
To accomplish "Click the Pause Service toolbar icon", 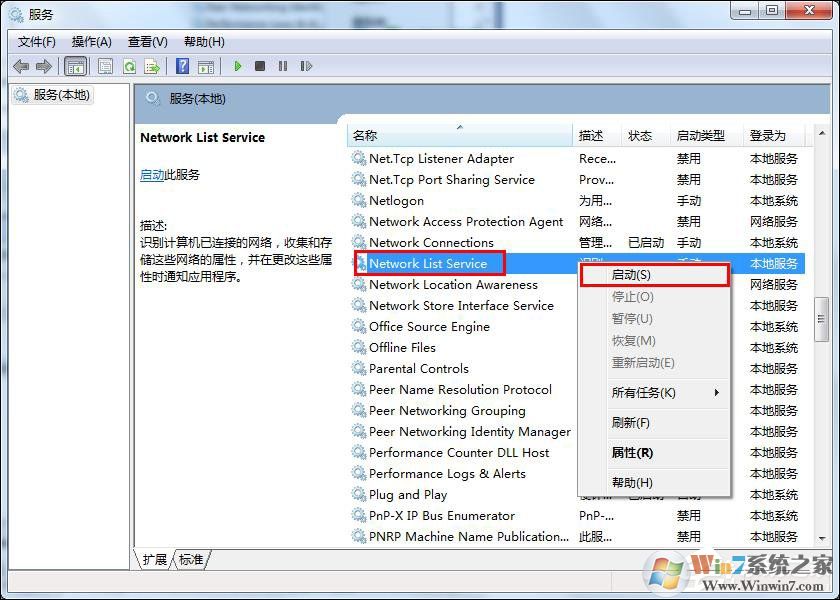I will (x=283, y=66).
